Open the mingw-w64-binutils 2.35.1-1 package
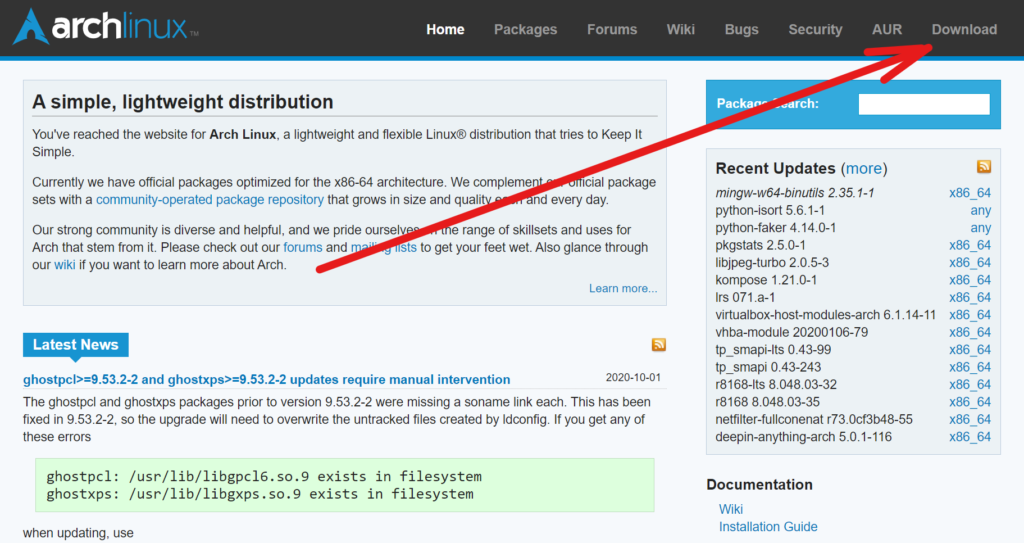Image resolution: width=1024 pixels, height=543 pixels. pos(795,193)
